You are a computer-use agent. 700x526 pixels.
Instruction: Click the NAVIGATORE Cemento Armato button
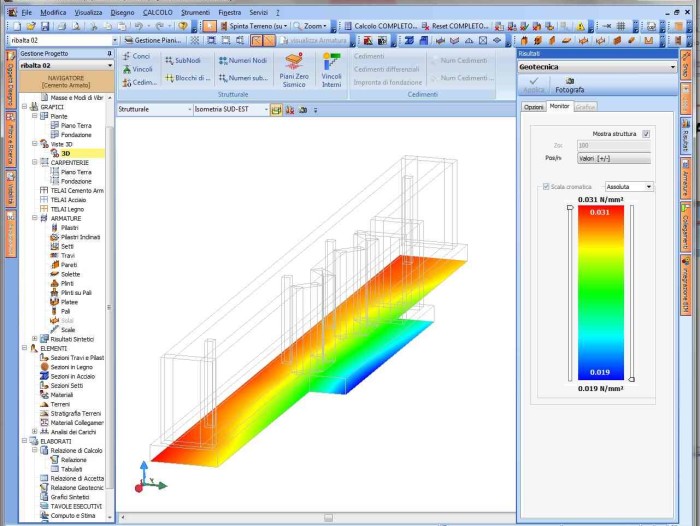[x=66, y=81]
